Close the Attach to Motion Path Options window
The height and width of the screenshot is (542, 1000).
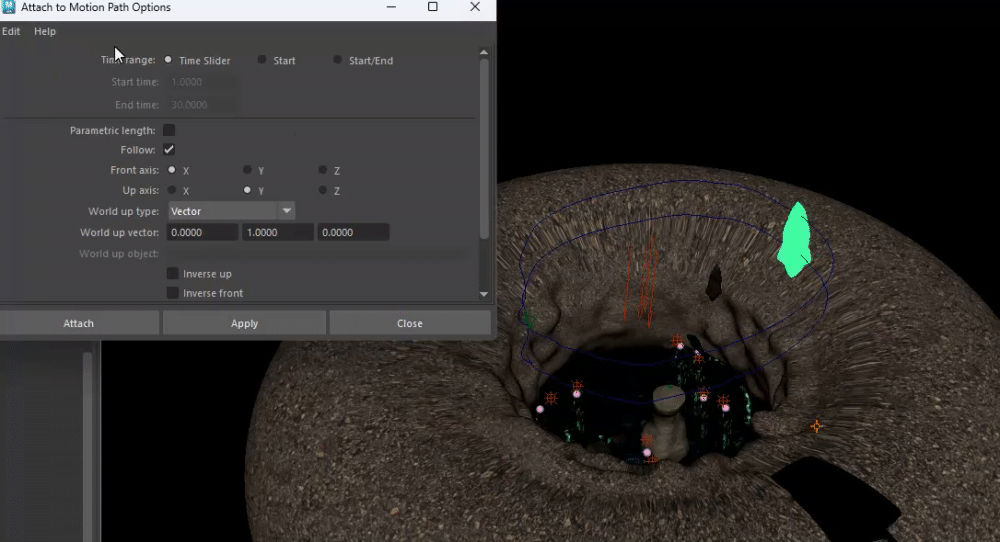(x=474, y=7)
